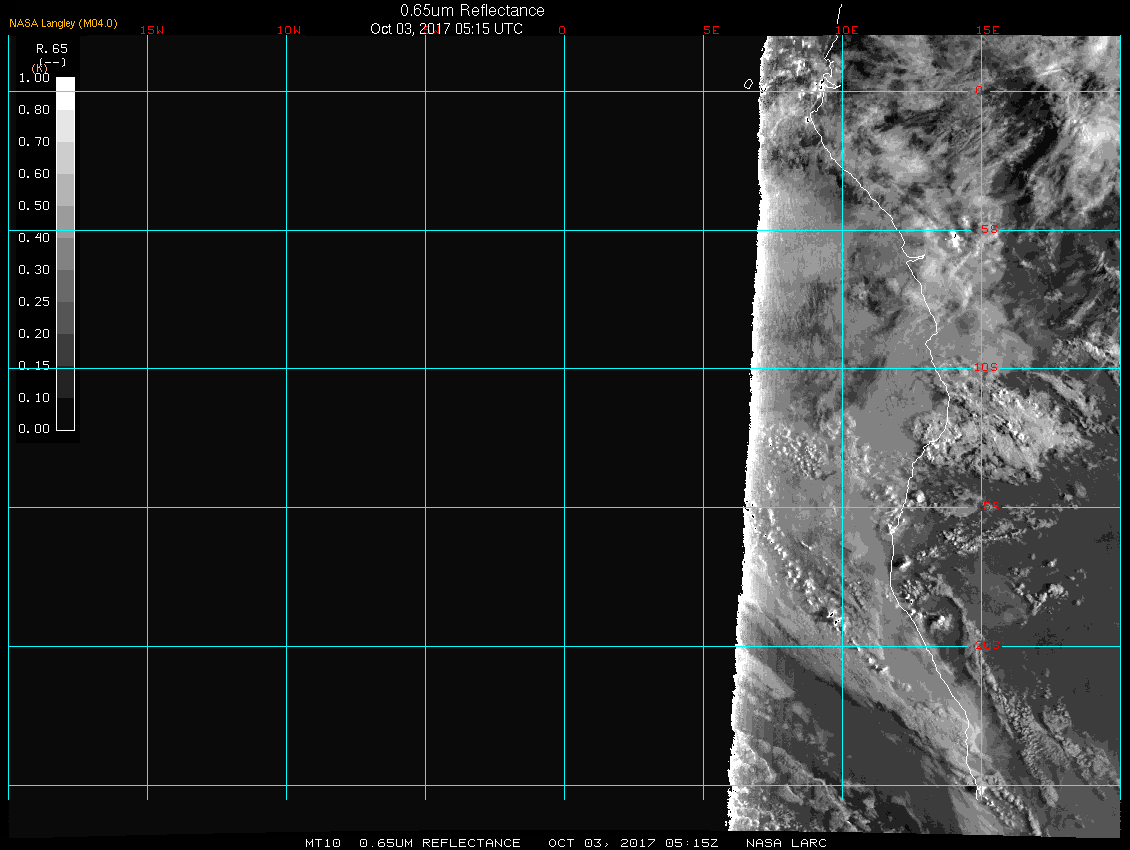Click the '0.30' colorbar value
This screenshot has height=850, width=1130.
(34, 270)
